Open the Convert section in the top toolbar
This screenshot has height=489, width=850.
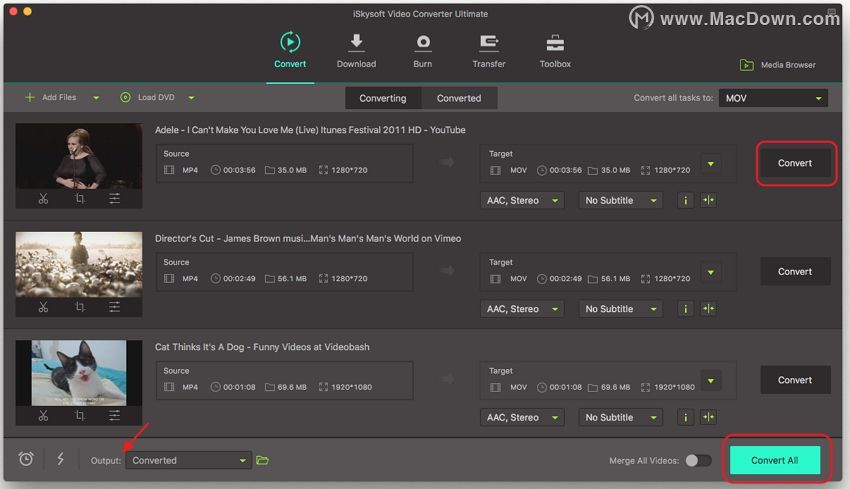(x=290, y=50)
